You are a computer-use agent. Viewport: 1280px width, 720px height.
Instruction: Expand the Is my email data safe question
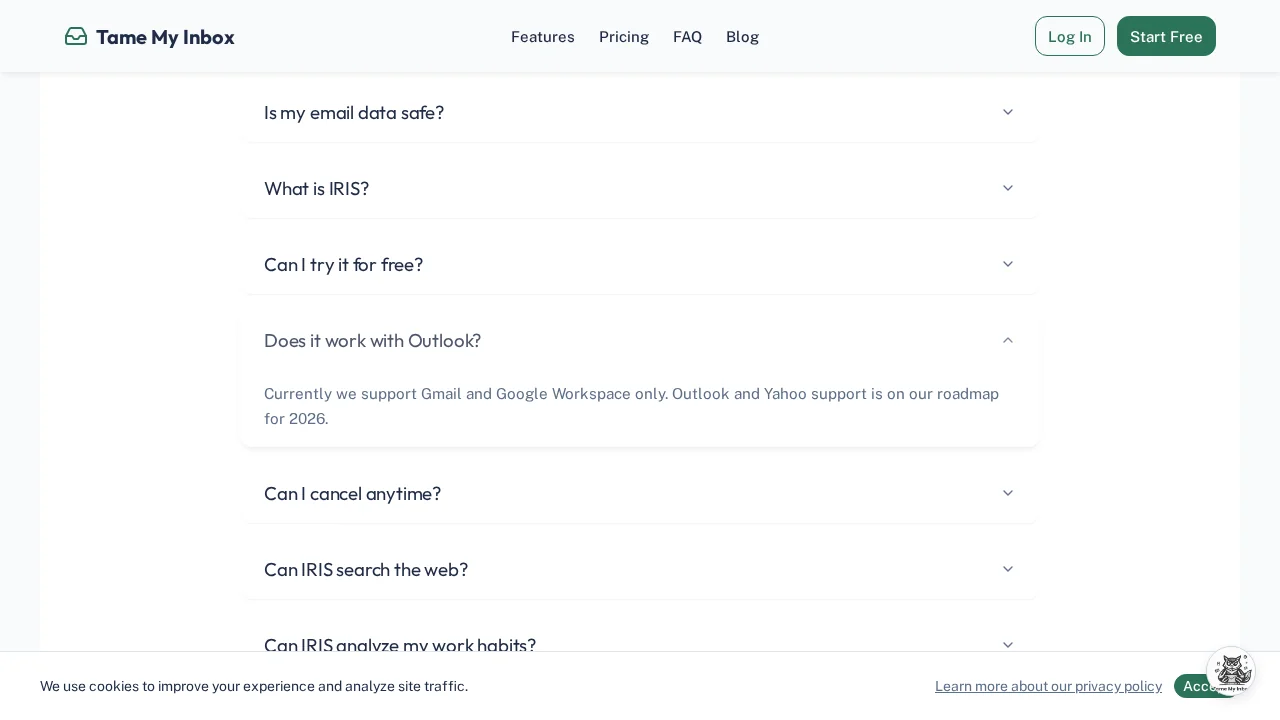[354, 112]
